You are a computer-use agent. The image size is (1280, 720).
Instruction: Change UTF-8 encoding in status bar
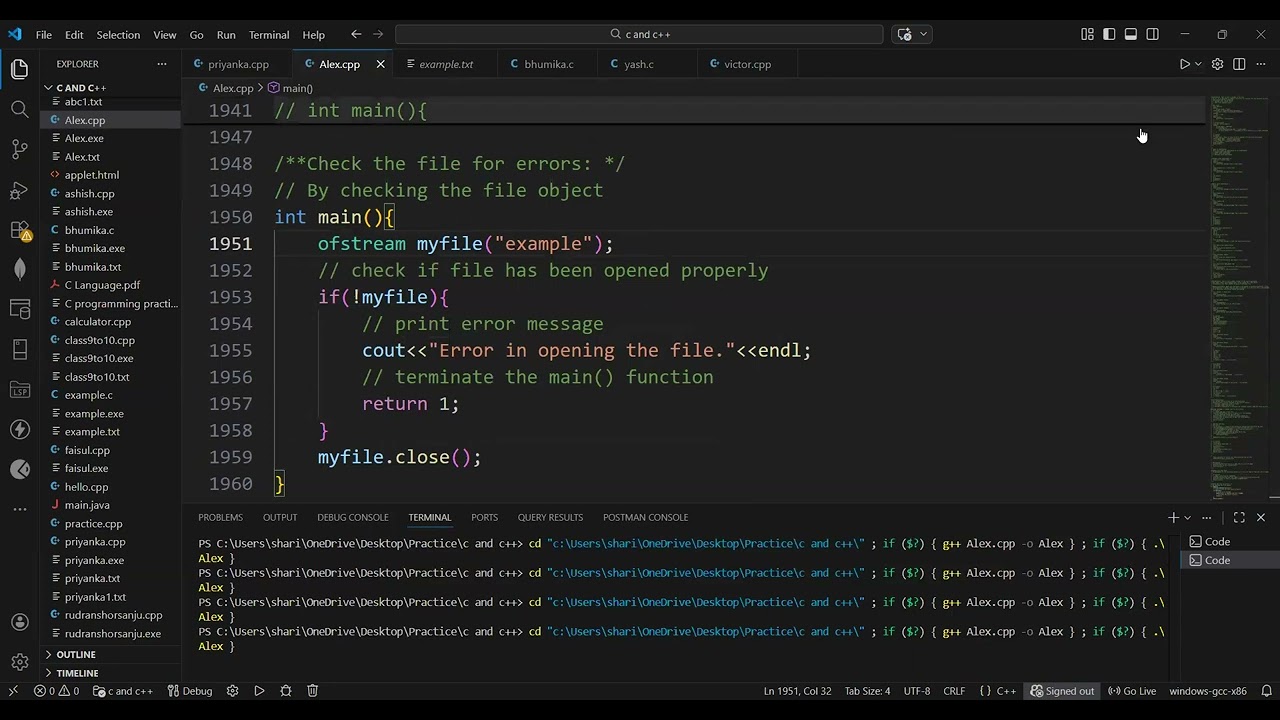[x=917, y=691]
